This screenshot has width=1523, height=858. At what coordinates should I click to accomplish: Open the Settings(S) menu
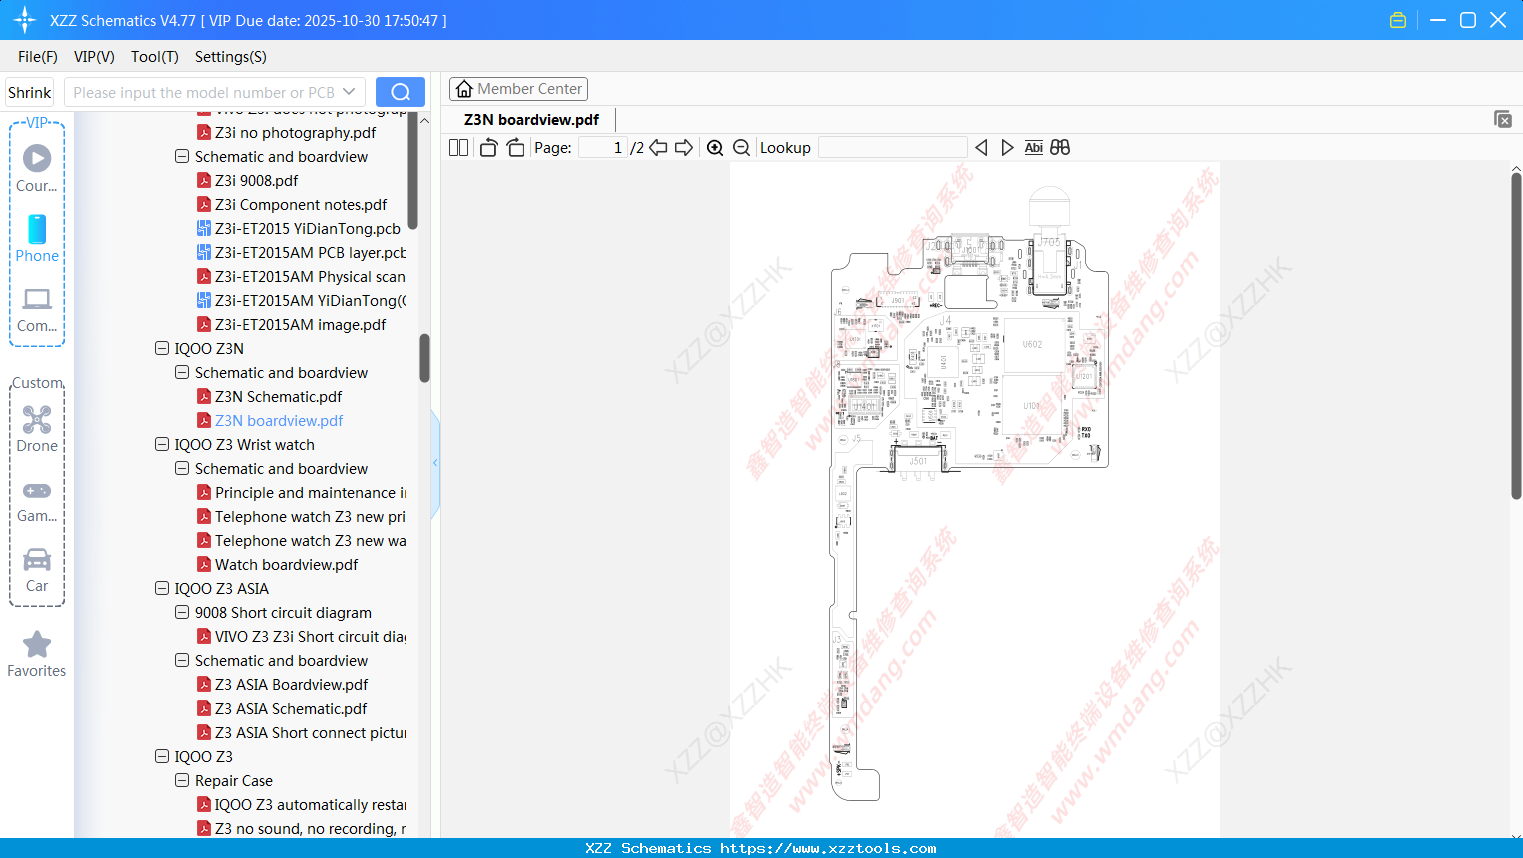click(231, 57)
